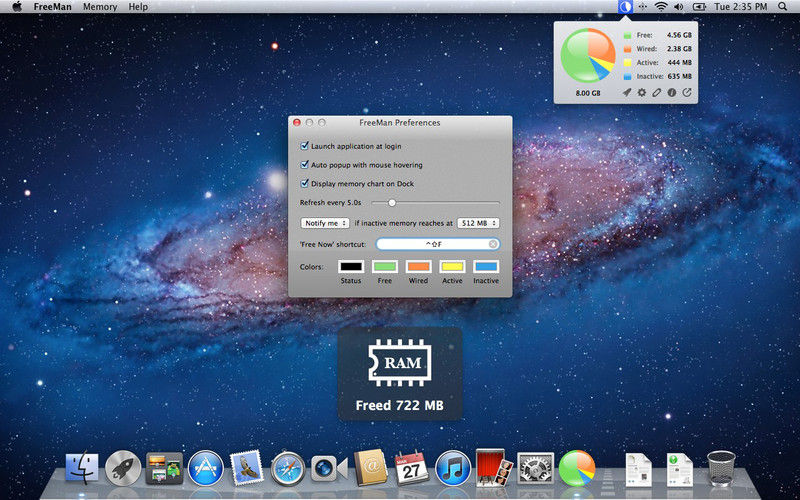This screenshot has height=500, width=800.
Task: Toggle Auto popup with mouse hovering
Action: coord(305,165)
